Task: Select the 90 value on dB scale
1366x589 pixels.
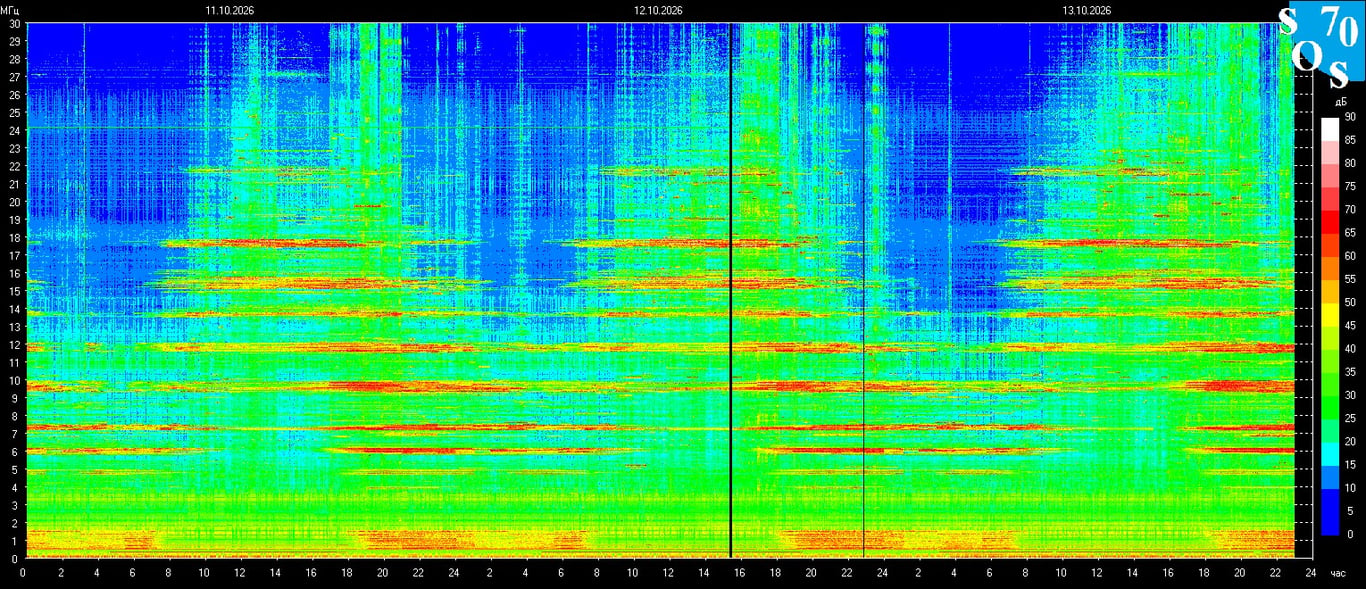Action: coord(1349,117)
